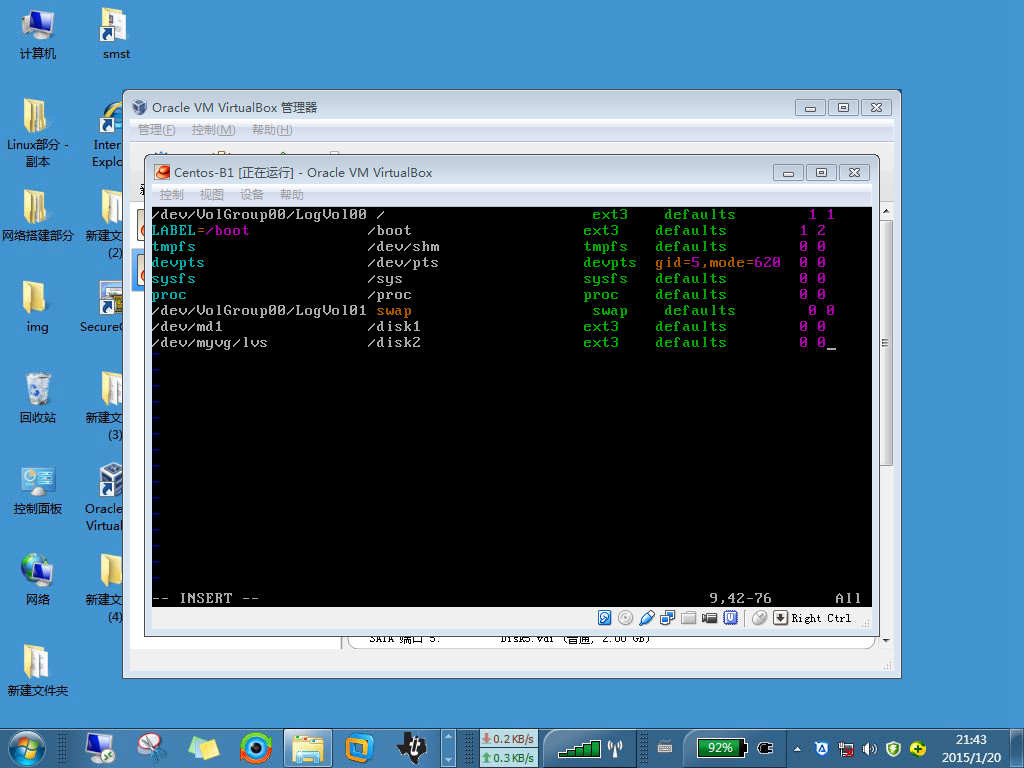Screen dimensions: 1024x768
Task: Click the scroll up arrow of VirtualBox manager
Action: tap(886, 212)
